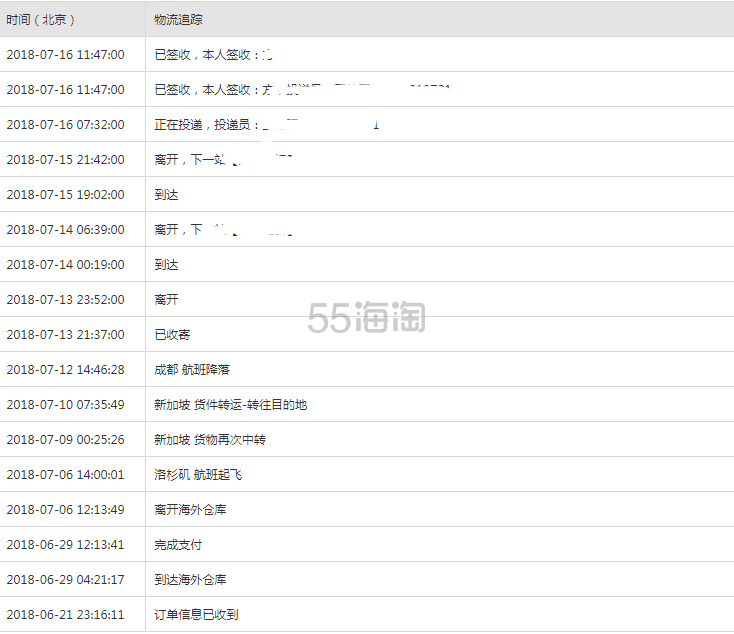Screen dimensions: 734x634
Task: Click 到达 entry dated 2018-07-14 00:19
Action: [167, 265]
